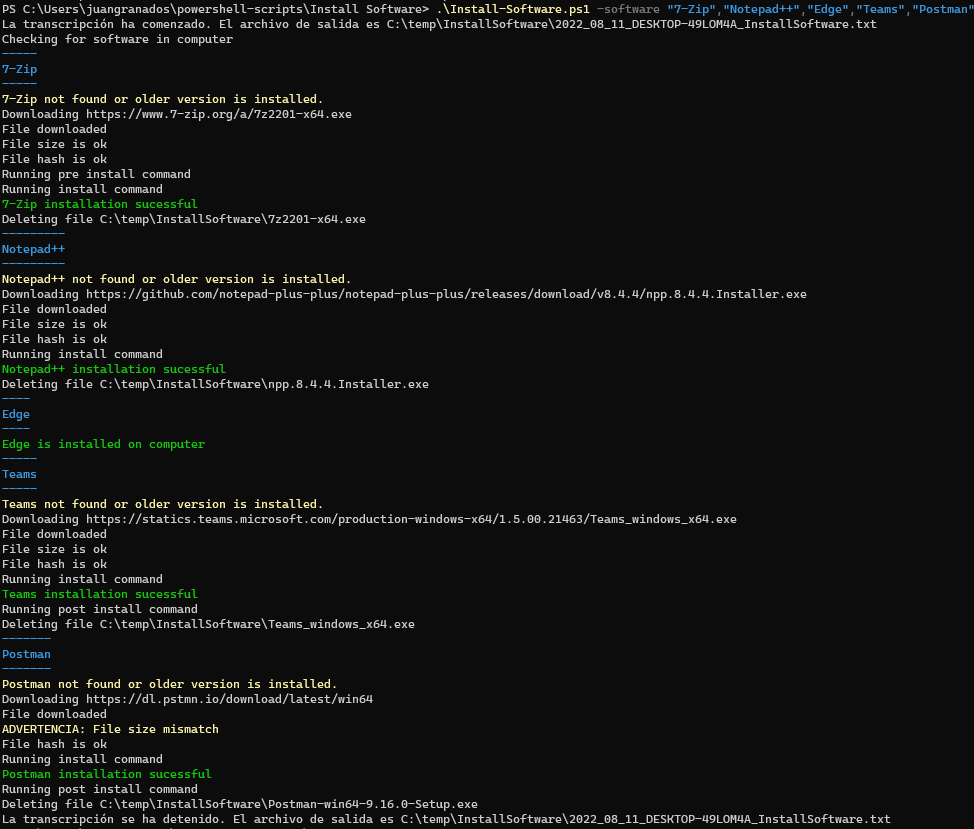Click '7-Zip installation sucessful' green line
The width and height of the screenshot is (974, 829).
click(99, 204)
